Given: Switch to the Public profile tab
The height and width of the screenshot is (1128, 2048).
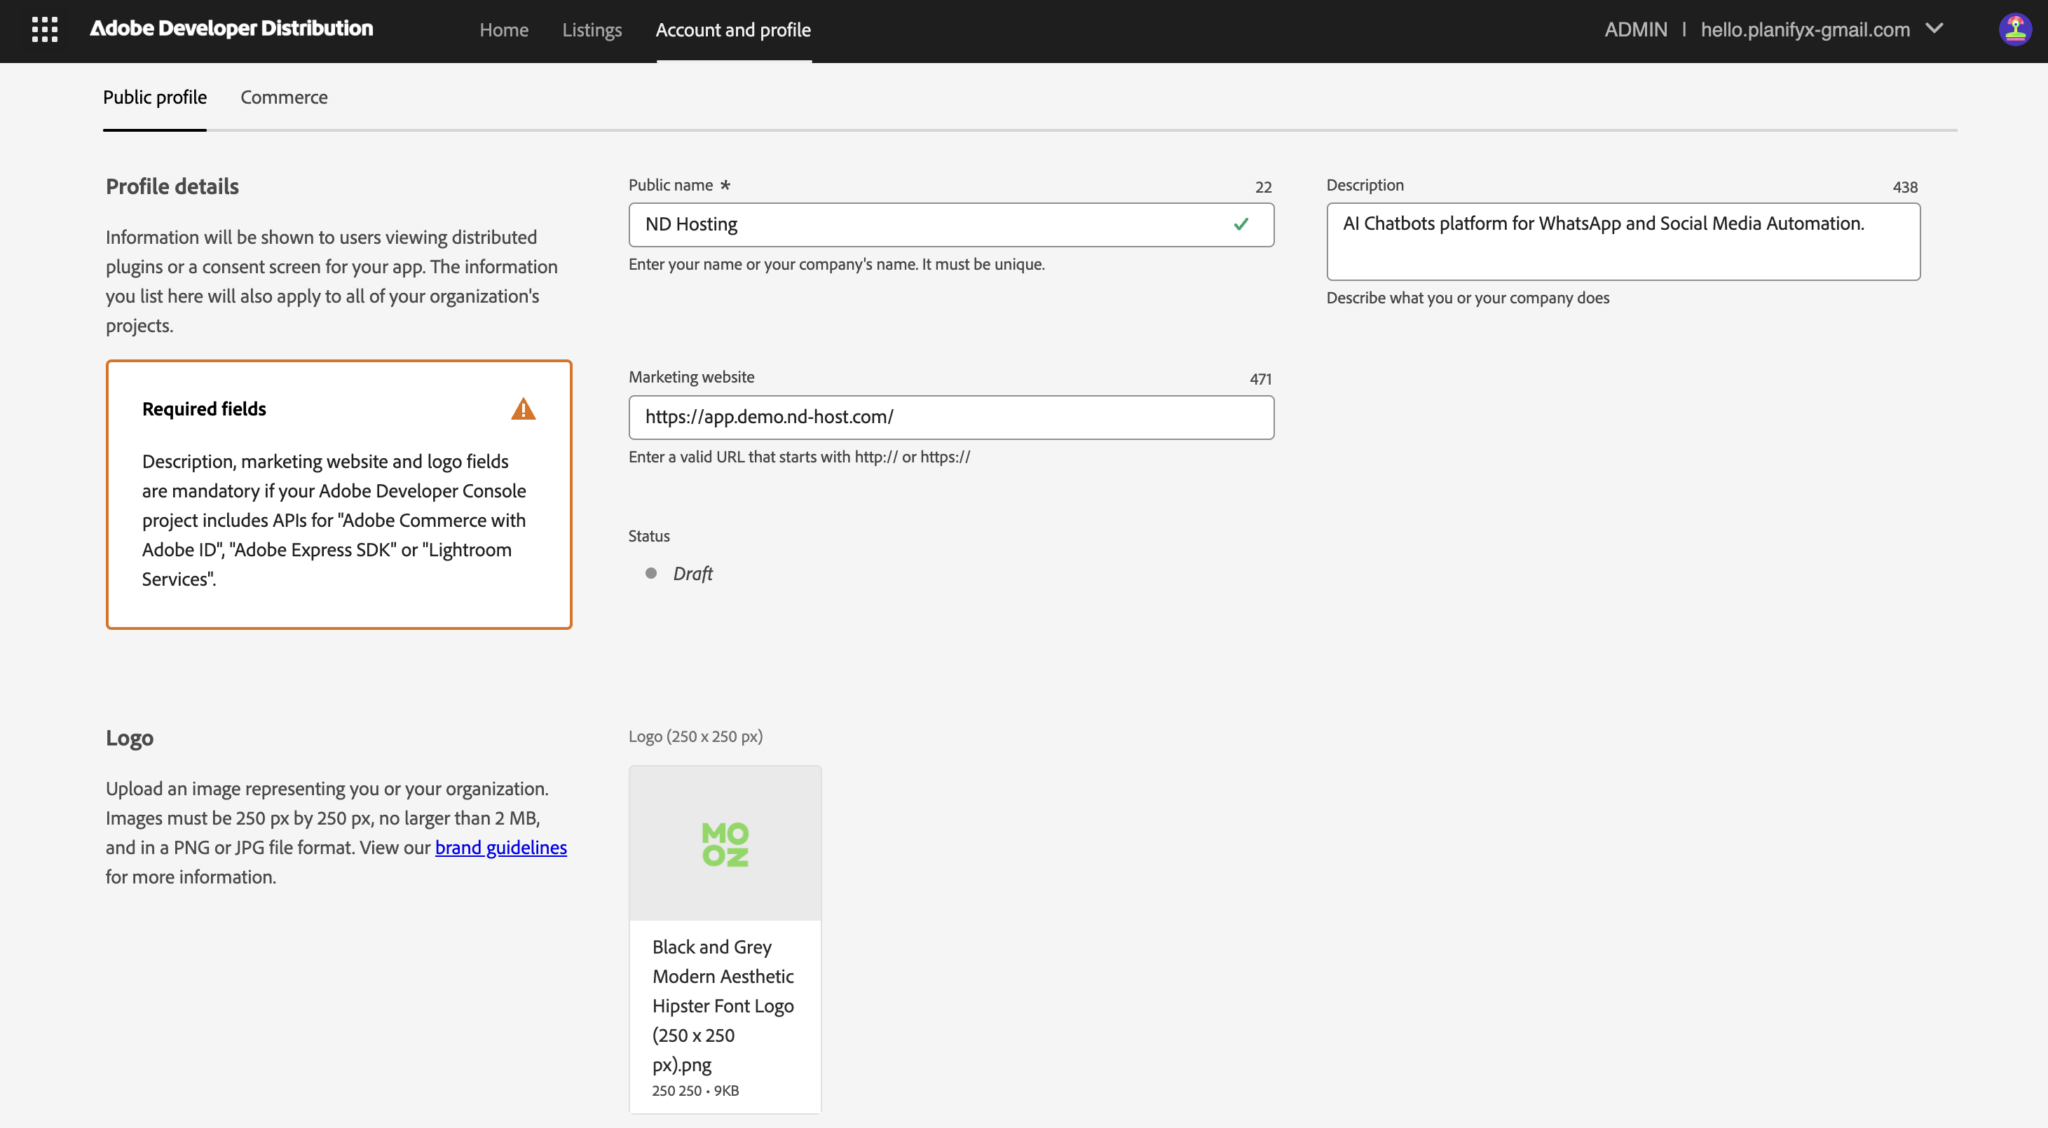Looking at the screenshot, I should (x=155, y=97).
